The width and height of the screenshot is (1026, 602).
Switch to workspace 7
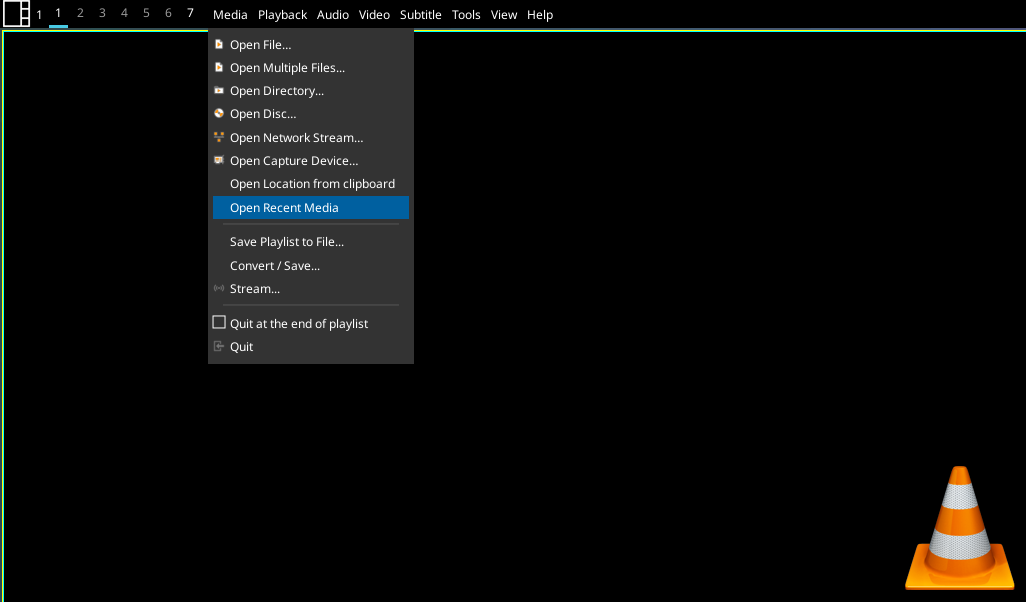(x=190, y=13)
